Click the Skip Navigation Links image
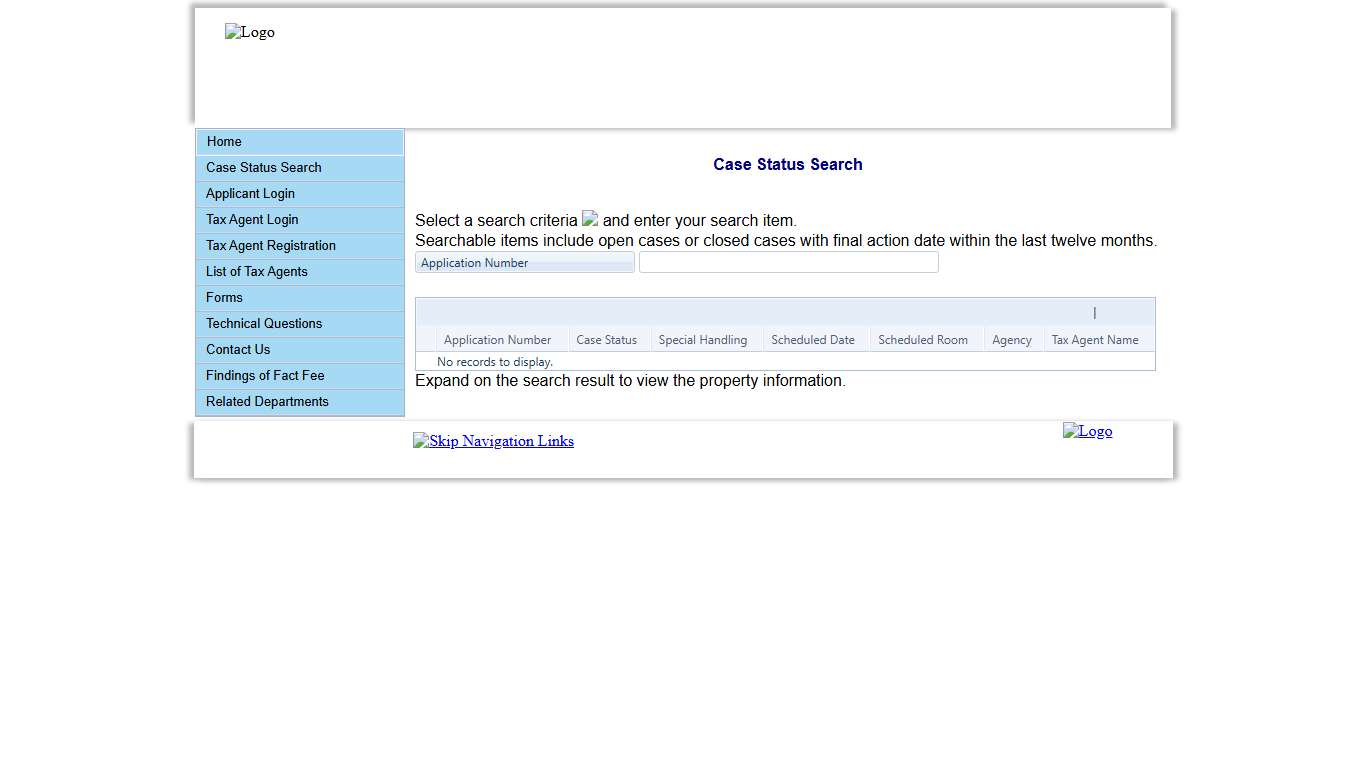This screenshot has width=1366, height=768. [x=493, y=440]
